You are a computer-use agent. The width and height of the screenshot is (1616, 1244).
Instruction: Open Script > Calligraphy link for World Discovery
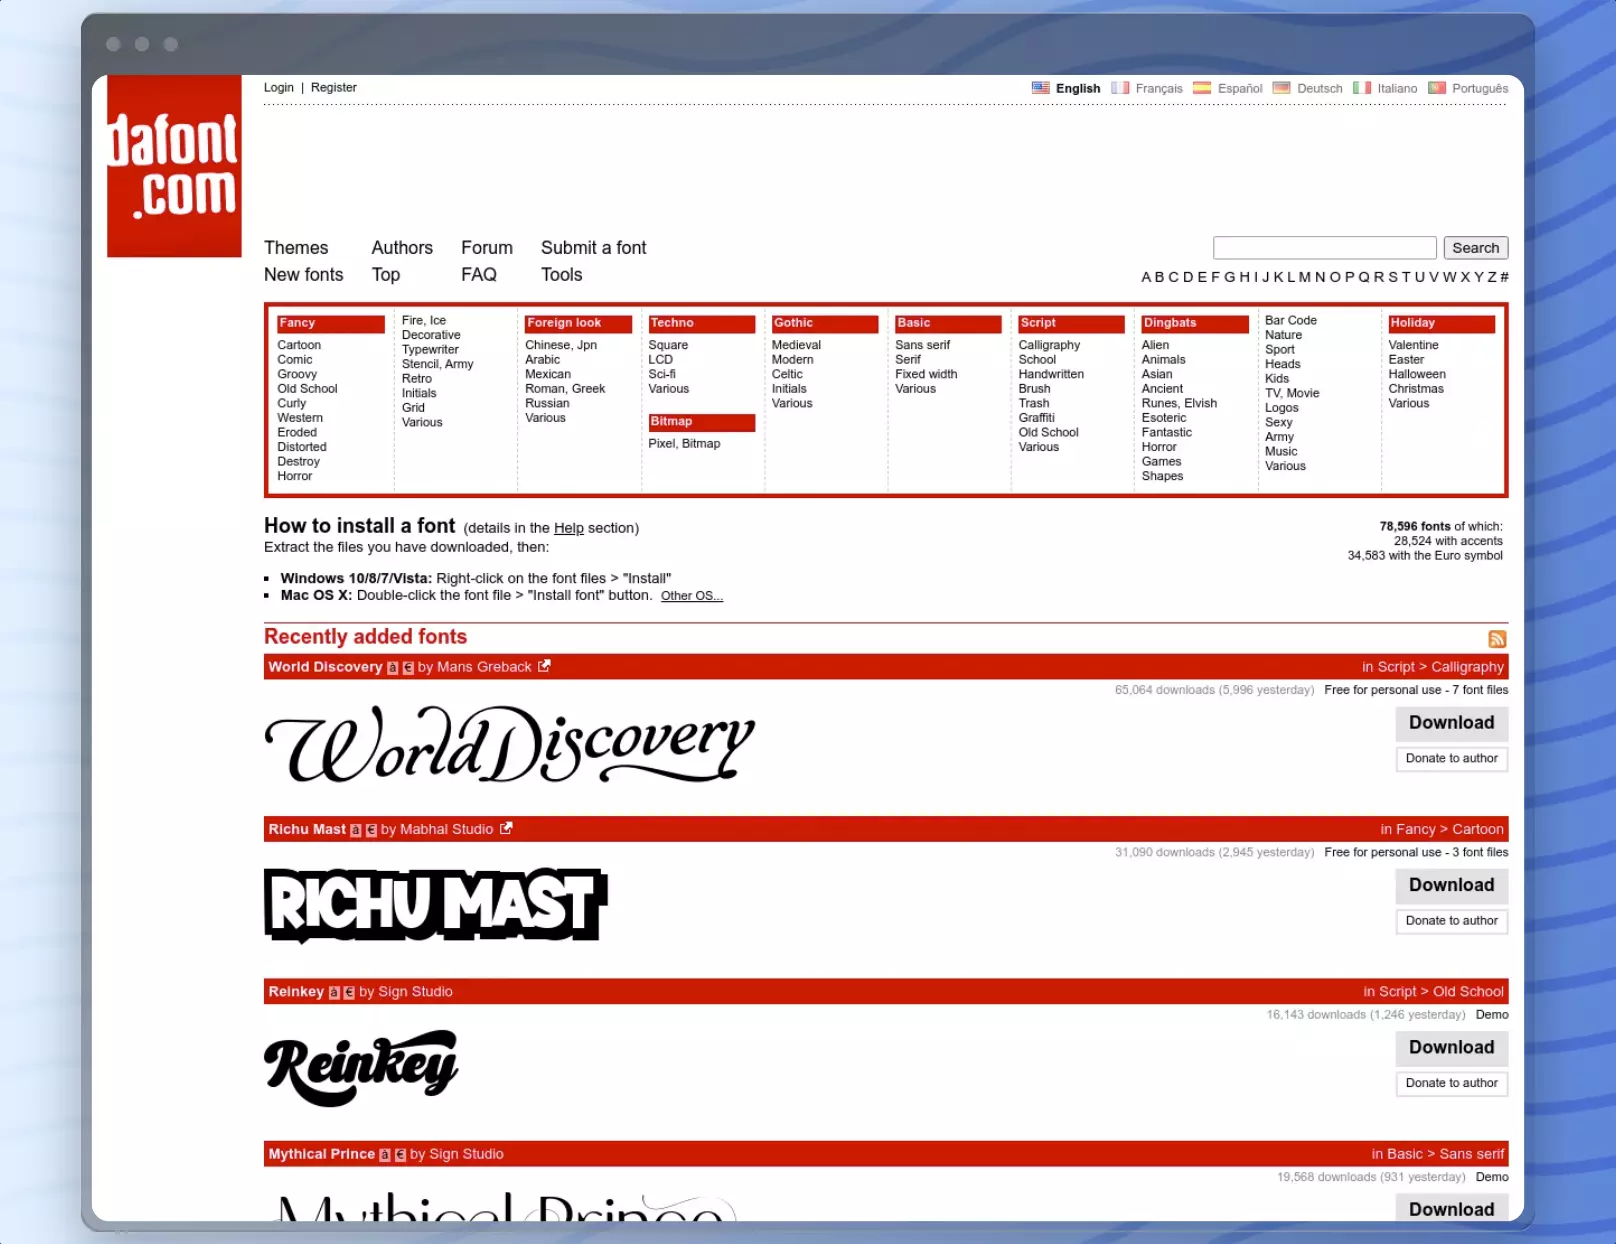tap(1440, 667)
